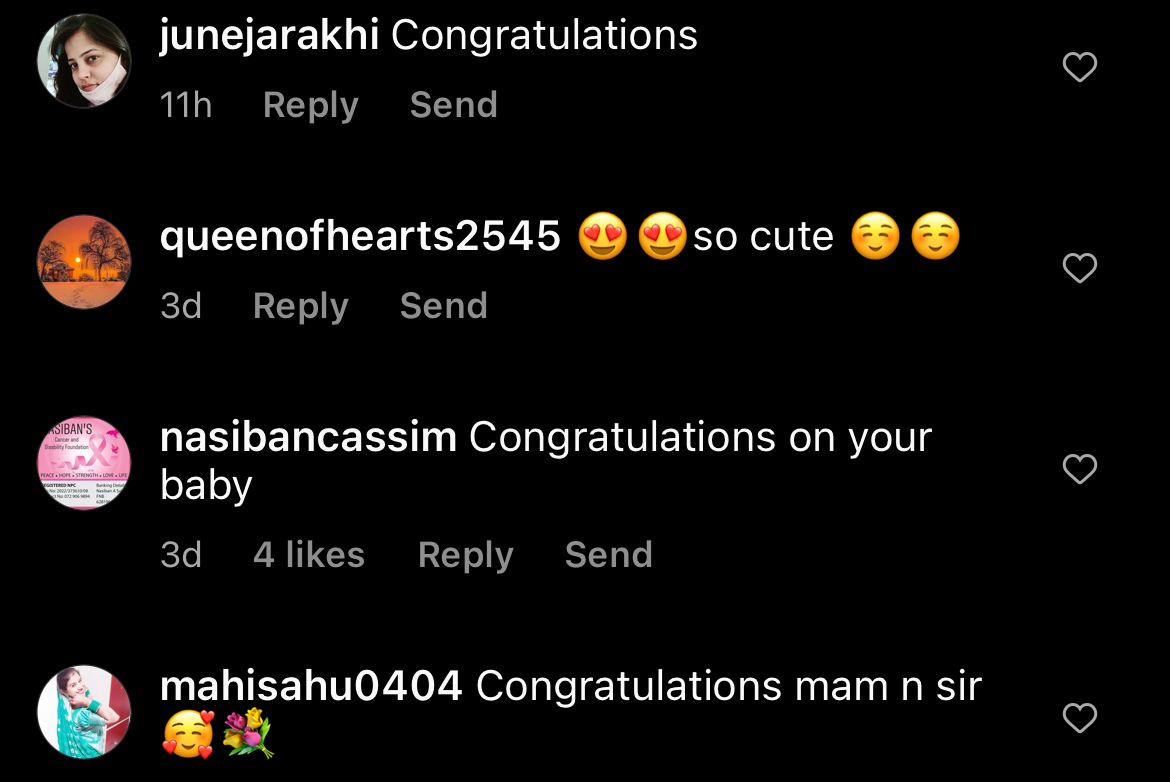Send queenofhearts2545's comment
This screenshot has height=782, width=1170.
click(443, 306)
